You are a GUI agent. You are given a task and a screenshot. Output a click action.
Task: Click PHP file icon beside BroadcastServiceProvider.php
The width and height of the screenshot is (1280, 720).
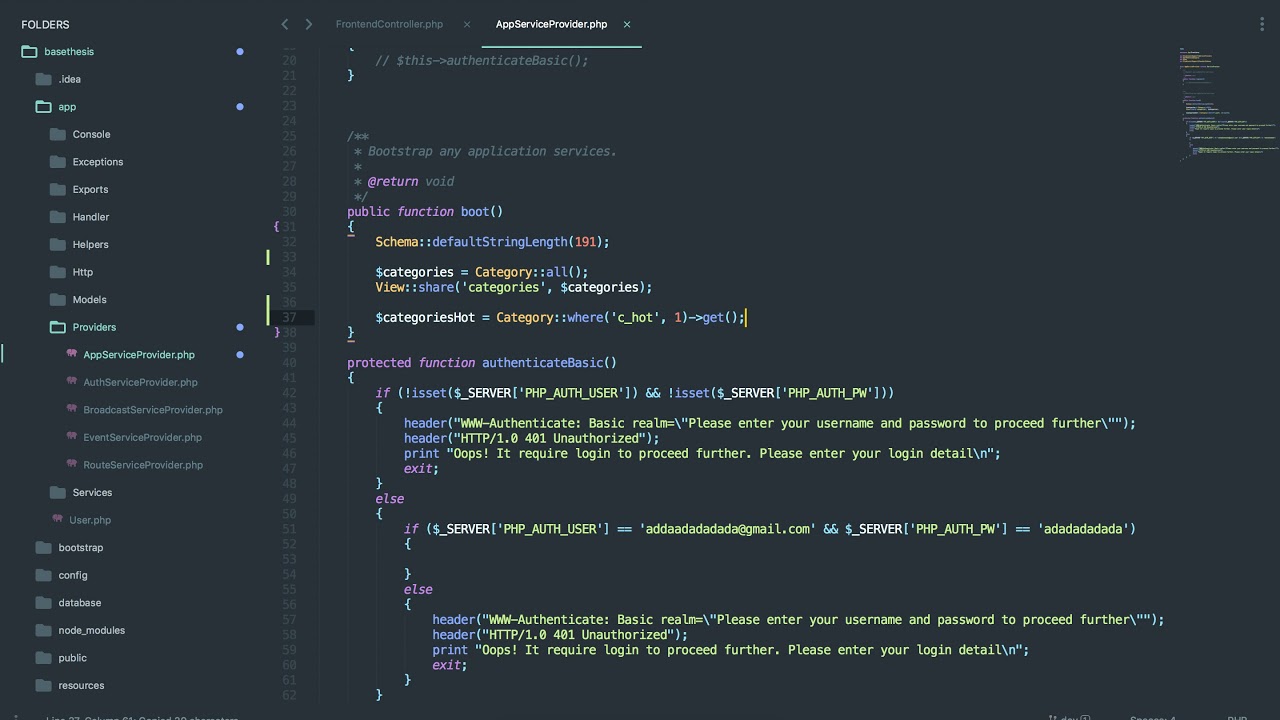pyautogui.click(x=72, y=409)
